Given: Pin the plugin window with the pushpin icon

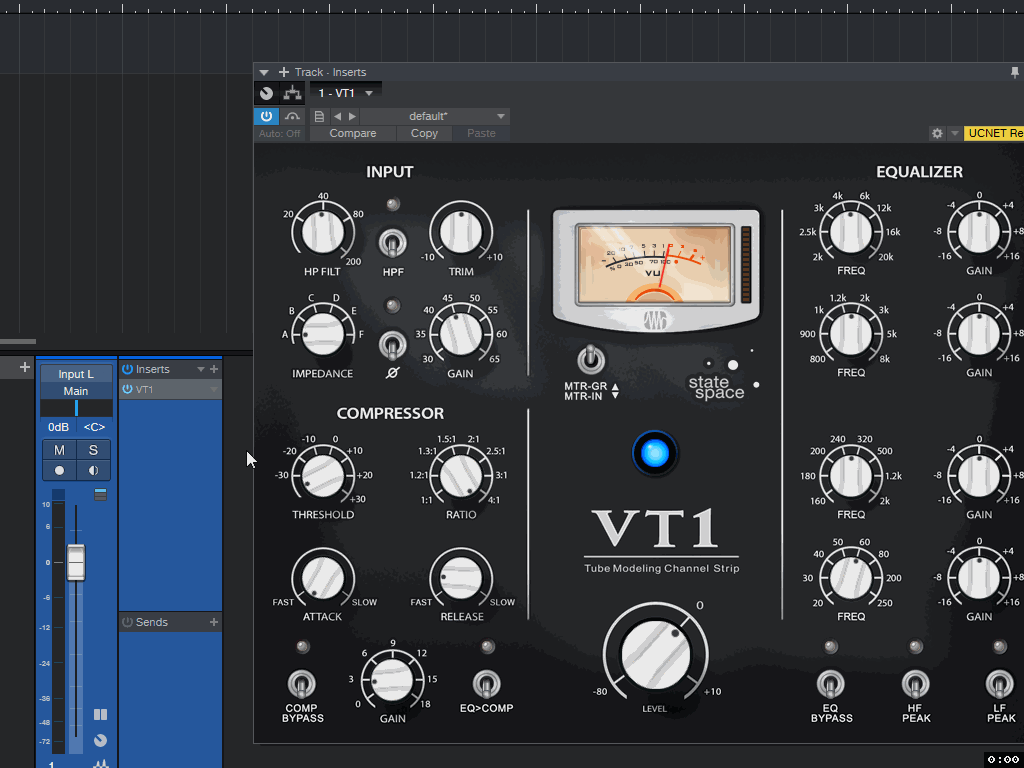Looking at the screenshot, I should [1015, 72].
